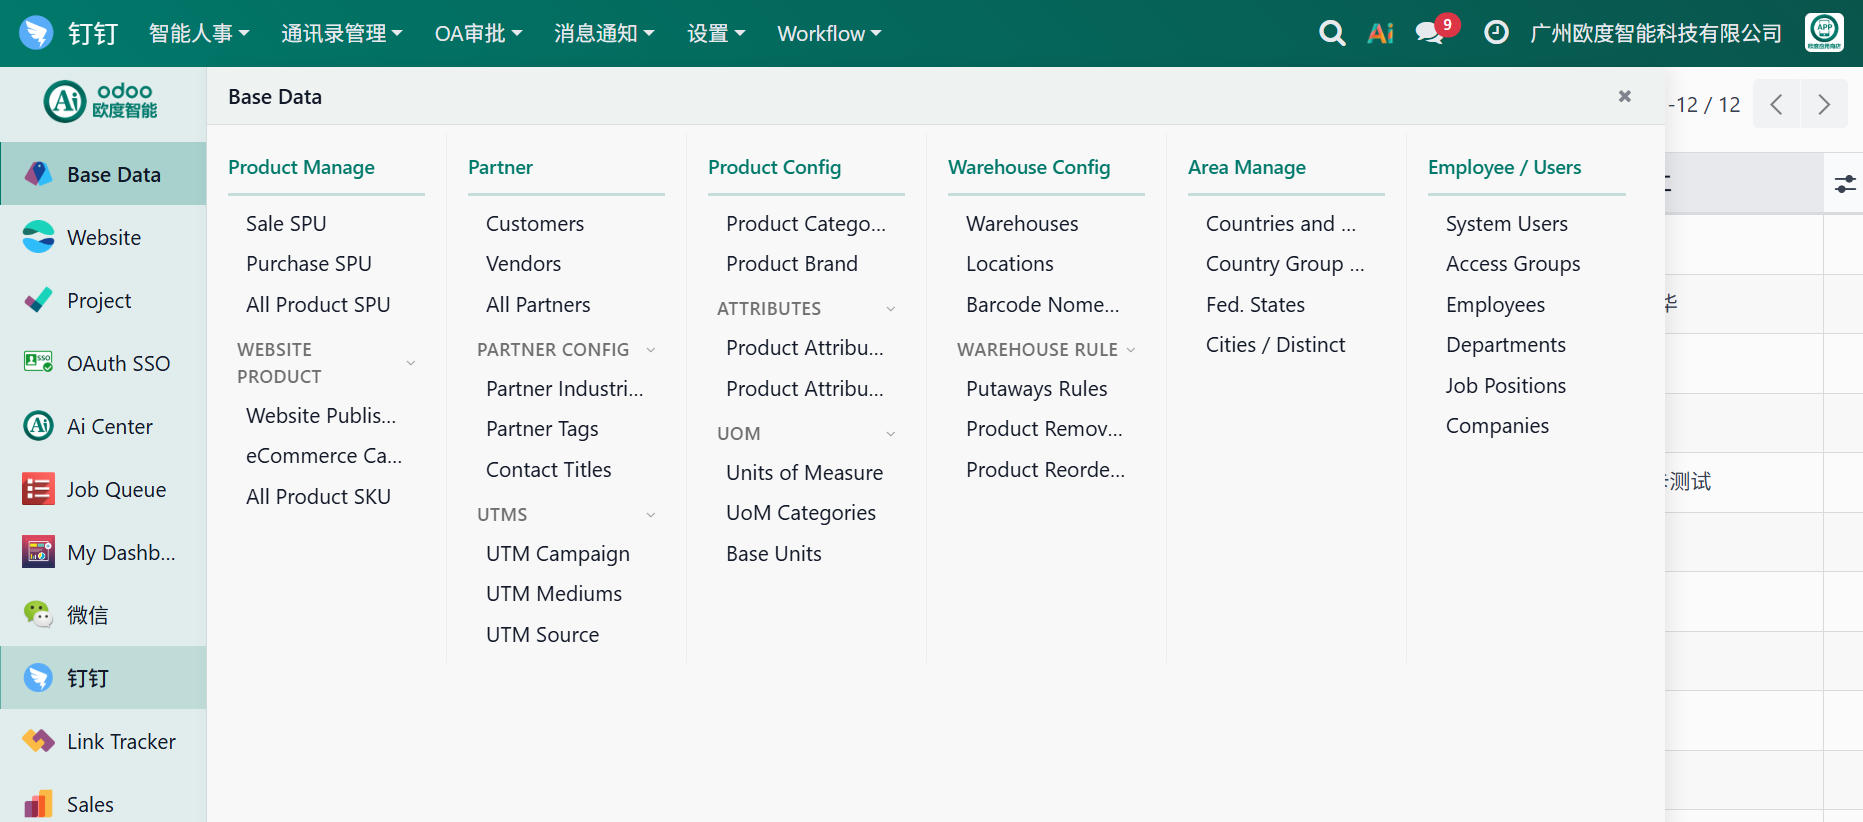Open the Ai assistant icon in header
Screen dimensions: 1863x822
[1381, 33]
